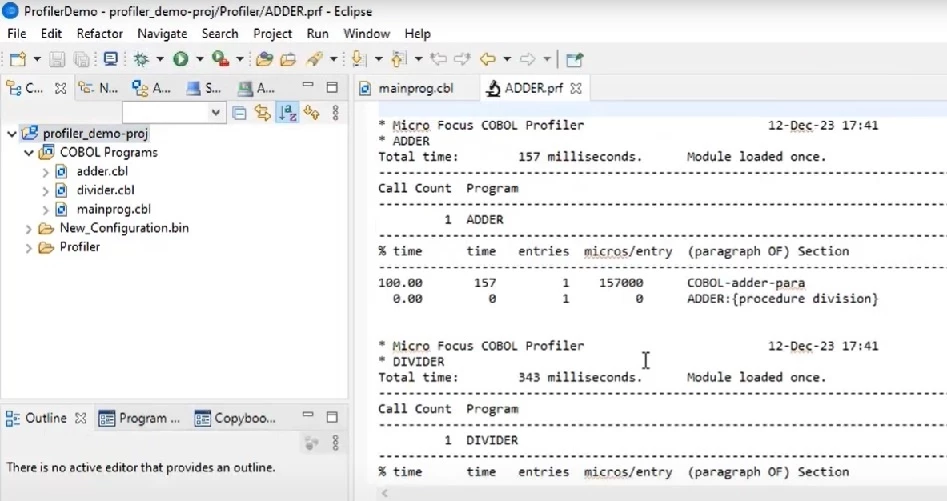Toggle Link with Editor in explorer
The height and width of the screenshot is (501, 947).
pos(262,112)
